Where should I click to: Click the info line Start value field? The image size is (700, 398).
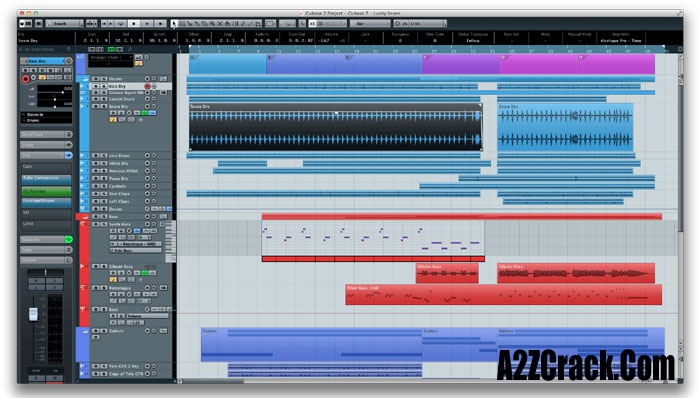pos(96,41)
